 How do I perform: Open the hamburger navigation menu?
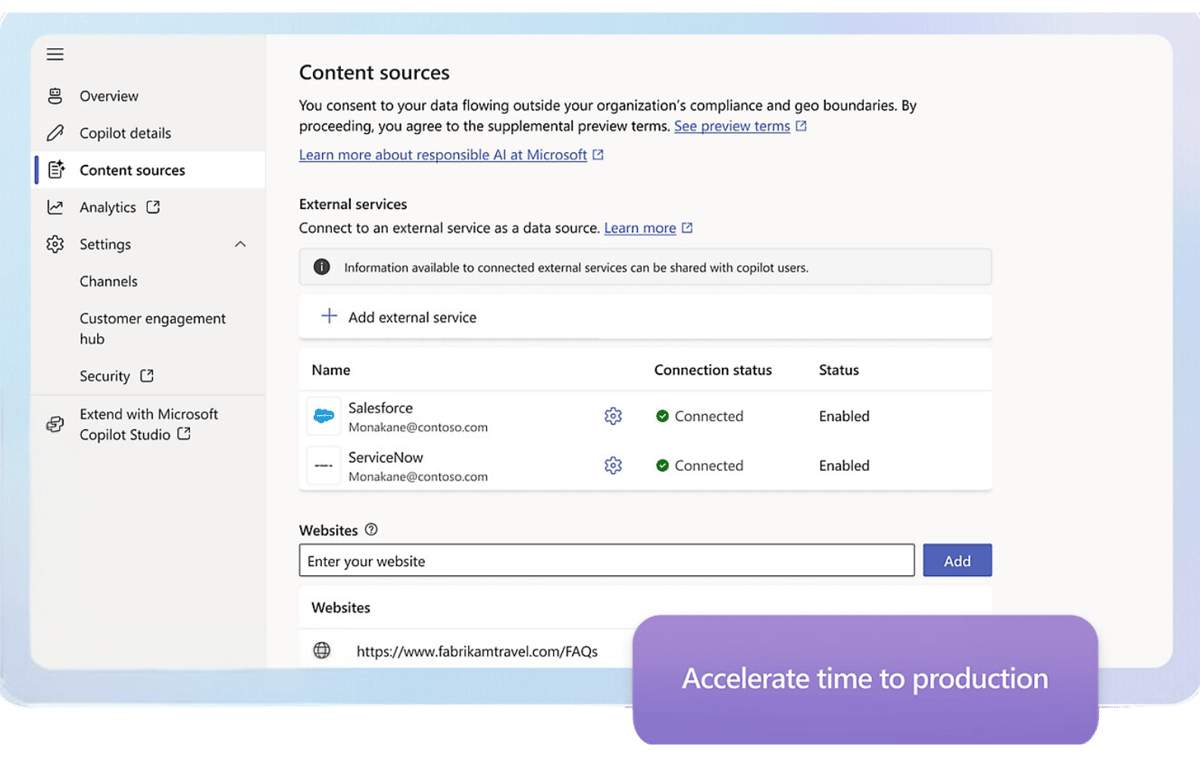(55, 54)
